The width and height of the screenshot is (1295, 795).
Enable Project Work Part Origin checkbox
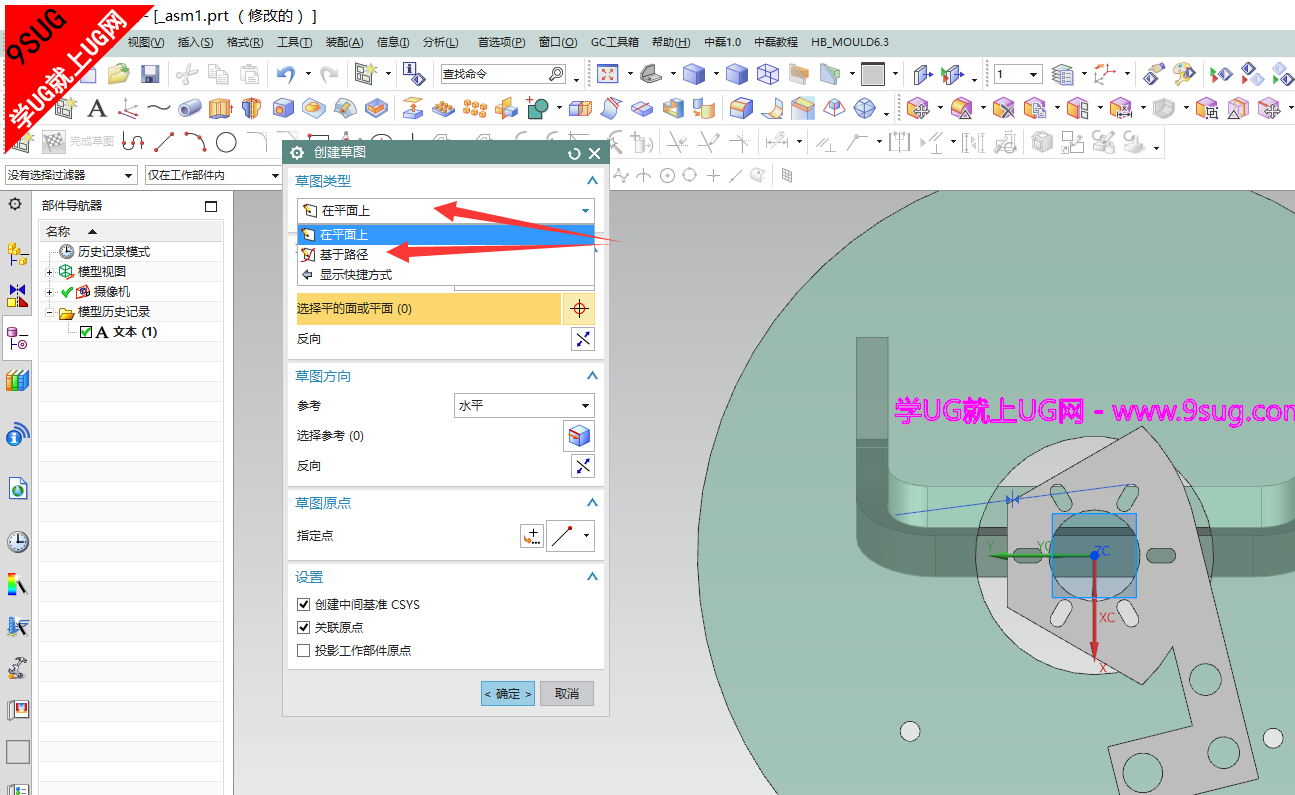click(304, 651)
